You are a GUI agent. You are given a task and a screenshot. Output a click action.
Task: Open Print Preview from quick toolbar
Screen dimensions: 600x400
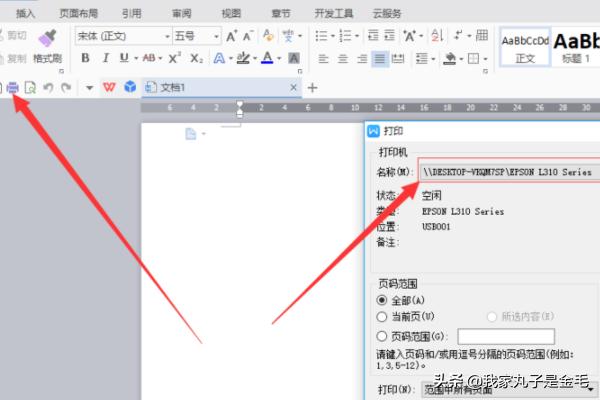[x=30, y=88]
